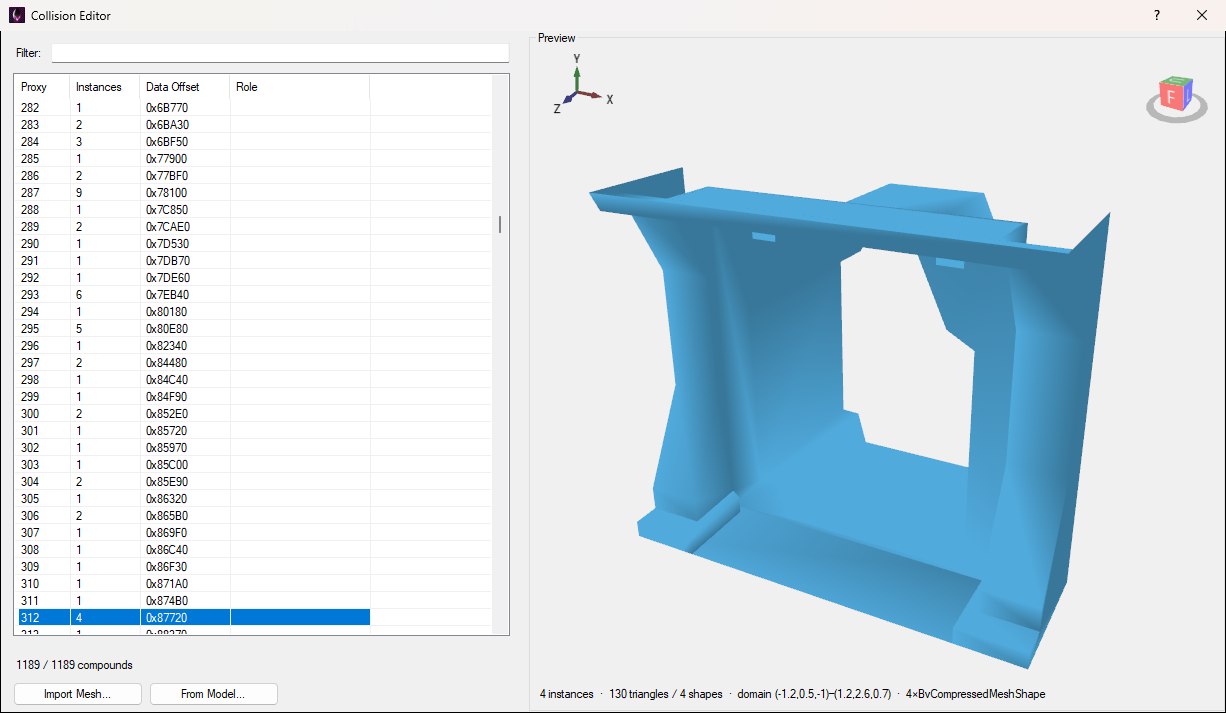Viewport: 1226px width, 713px height.
Task: Select proxy row 289
Action: click(x=194, y=226)
